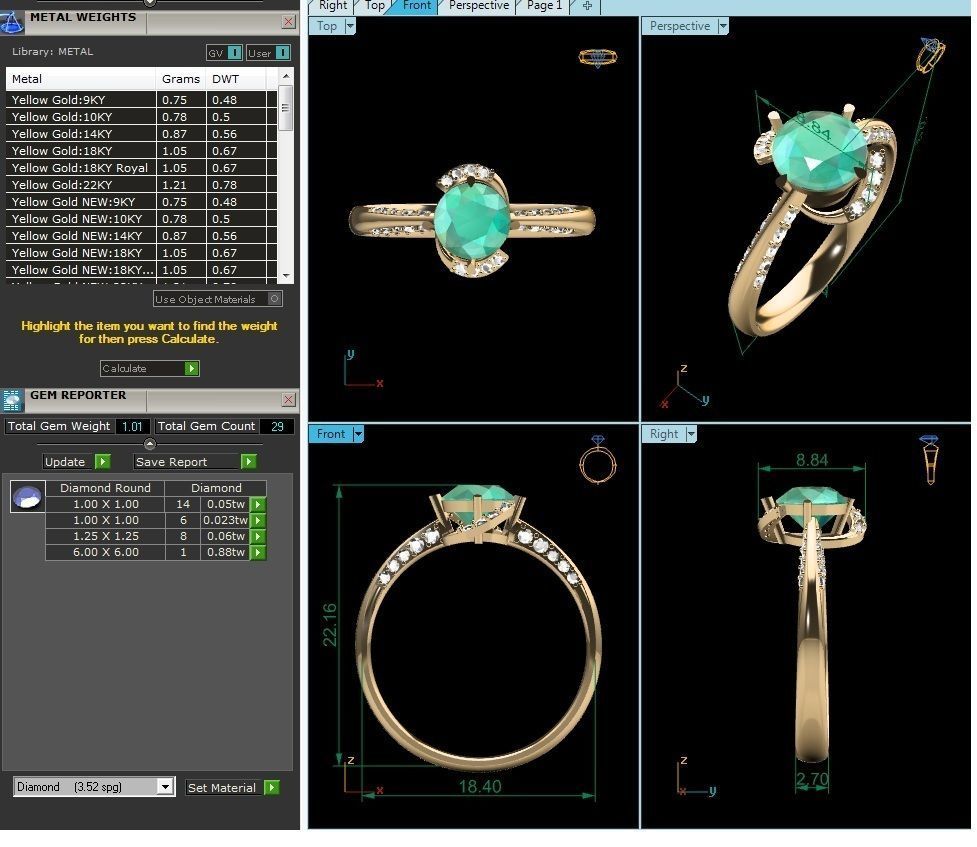Click the Front viewport title label
The height and width of the screenshot is (847, 977).
pos(331,434)
